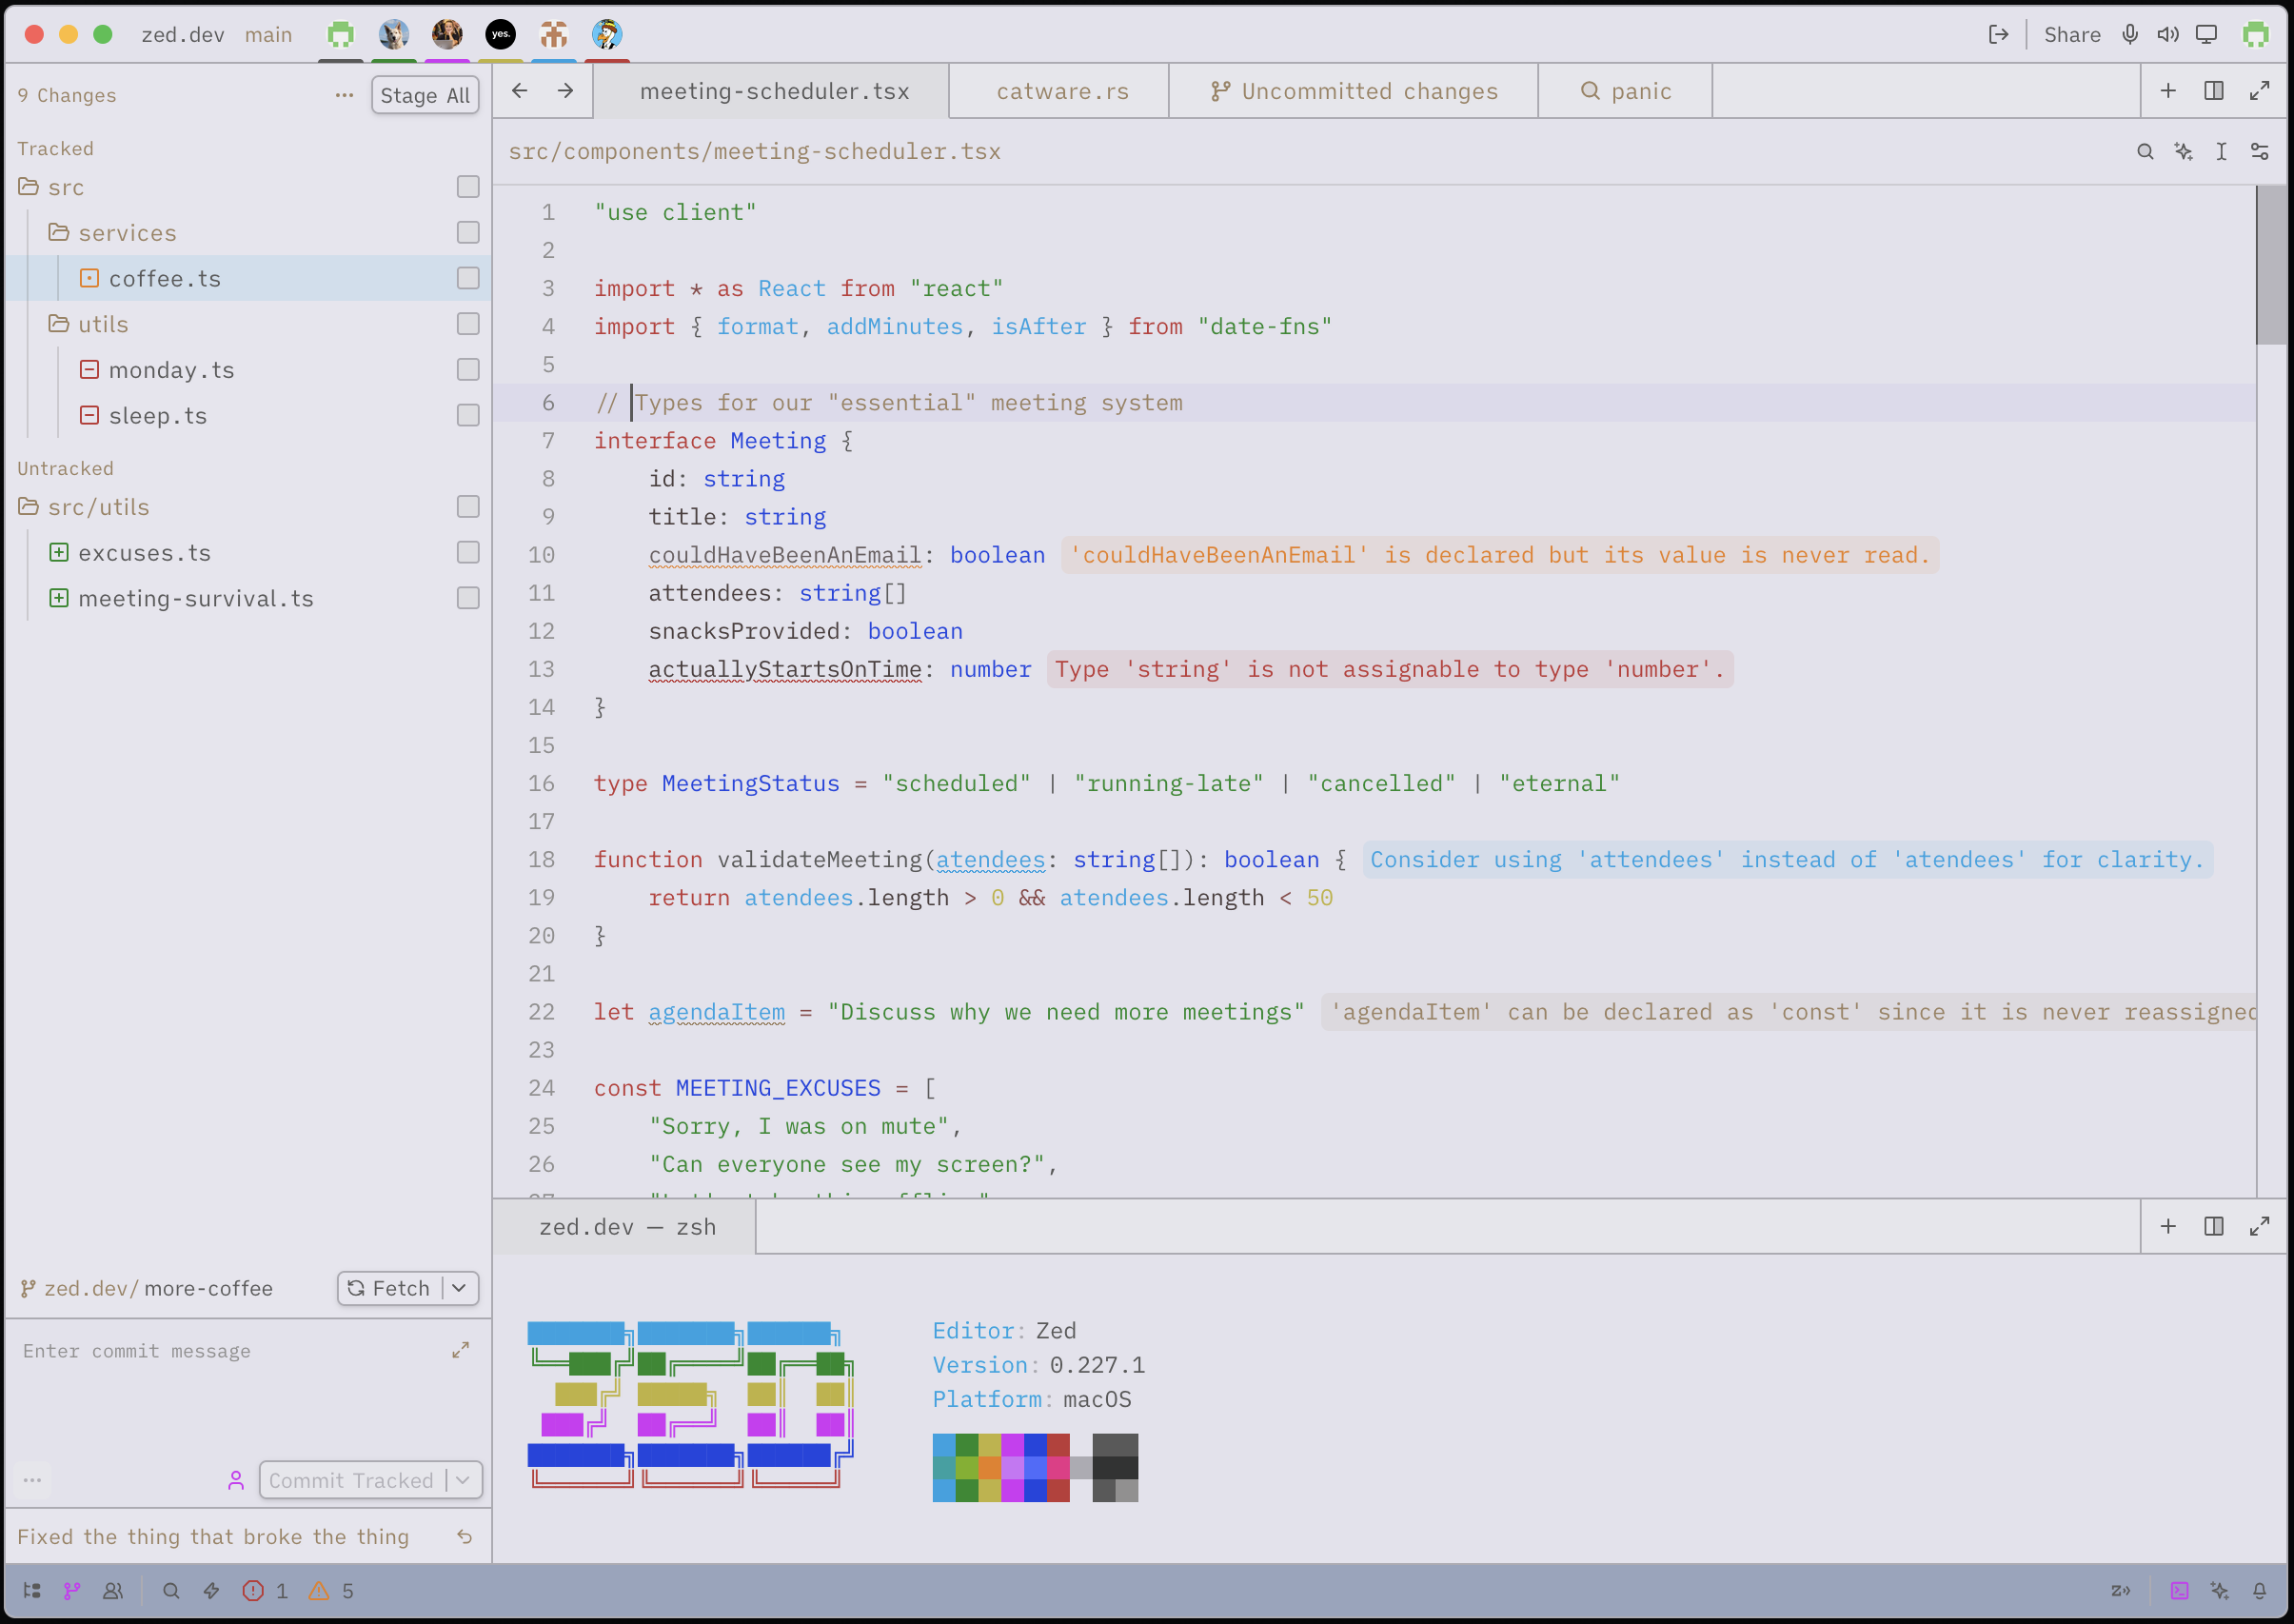Share screen with the monitor icon

[x=2206, y=35]
